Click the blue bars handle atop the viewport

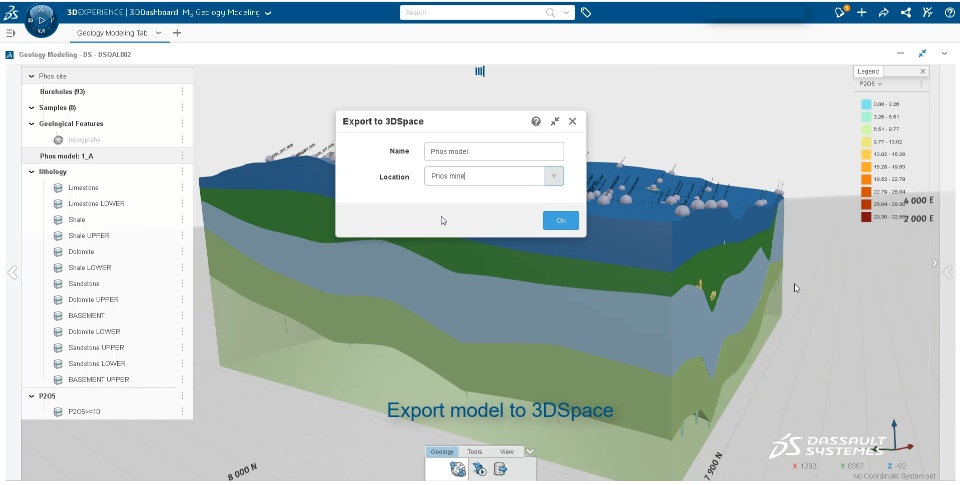[480, 71]
